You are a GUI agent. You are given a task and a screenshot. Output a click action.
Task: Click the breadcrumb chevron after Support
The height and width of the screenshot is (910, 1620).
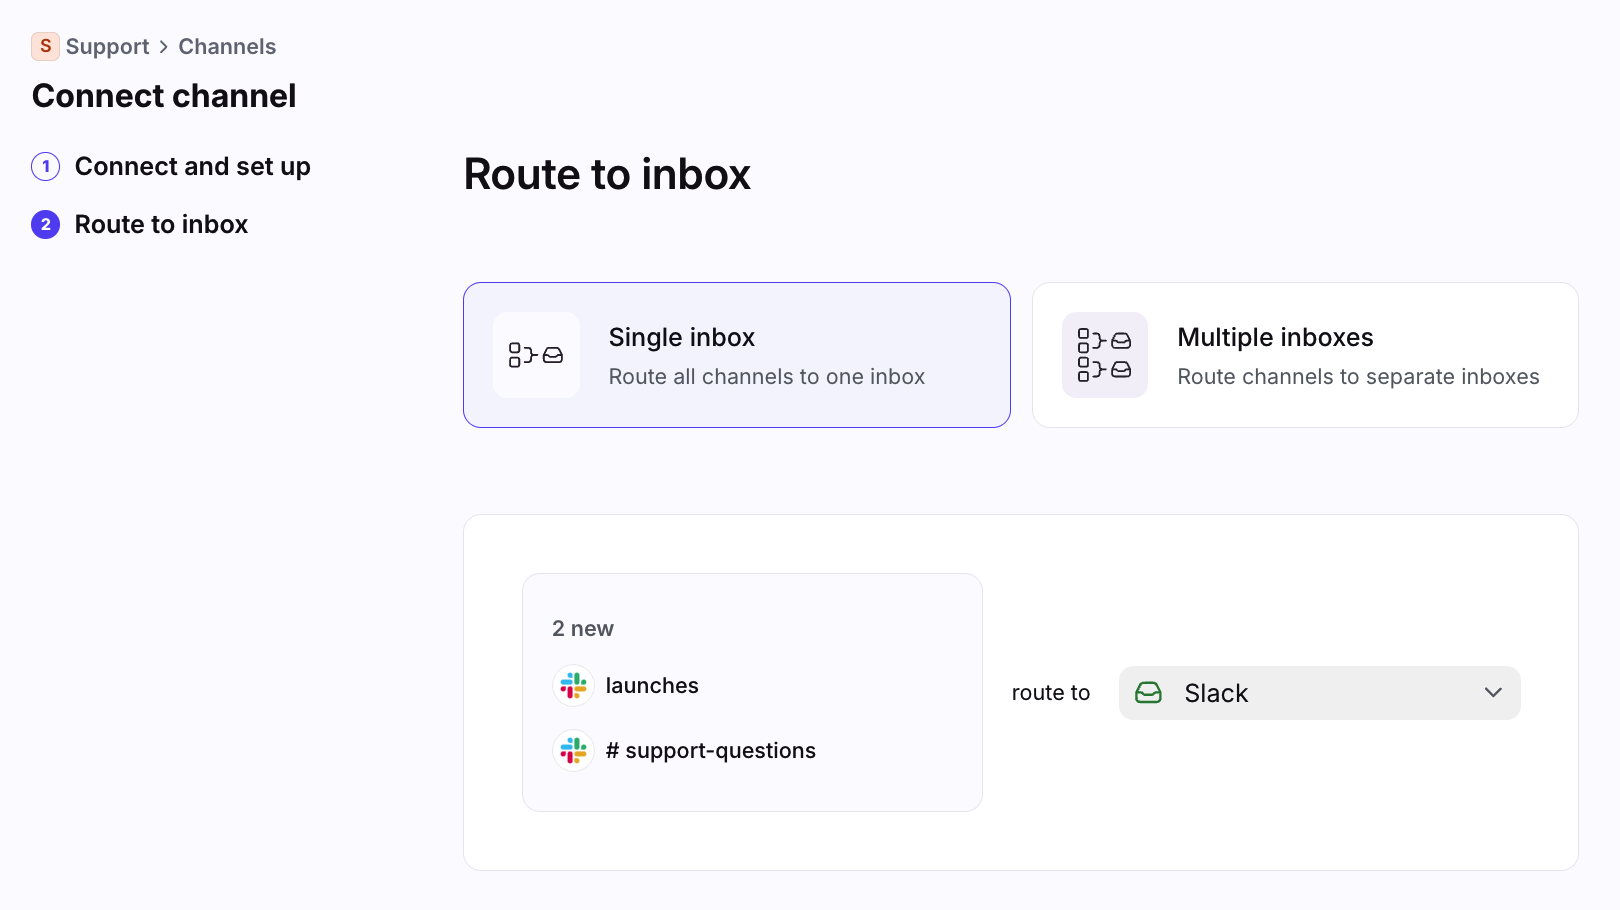point(164,47)
